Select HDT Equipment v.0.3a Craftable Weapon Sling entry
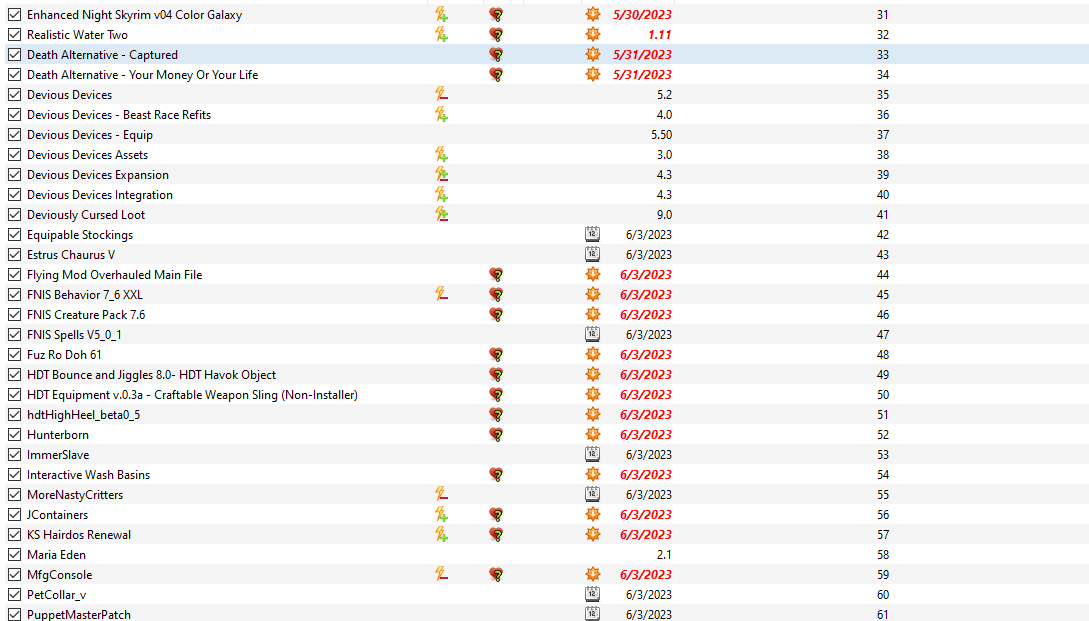Viewport: 1089px width, 621px height. click(x=192, y=395)
